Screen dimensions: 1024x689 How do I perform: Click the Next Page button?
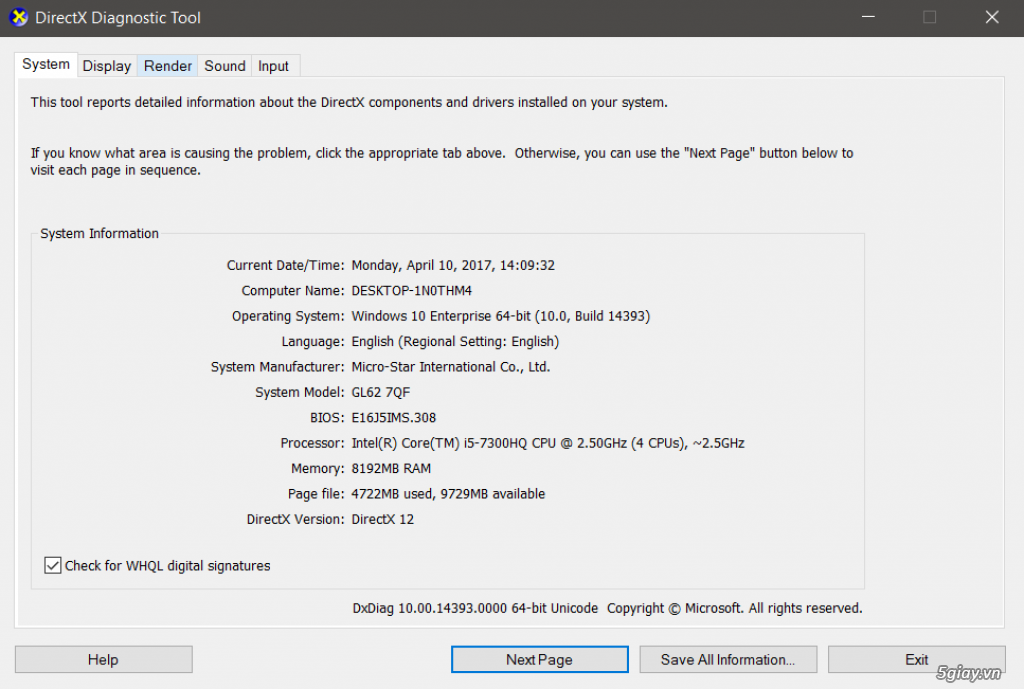click(x=539, y=660)
